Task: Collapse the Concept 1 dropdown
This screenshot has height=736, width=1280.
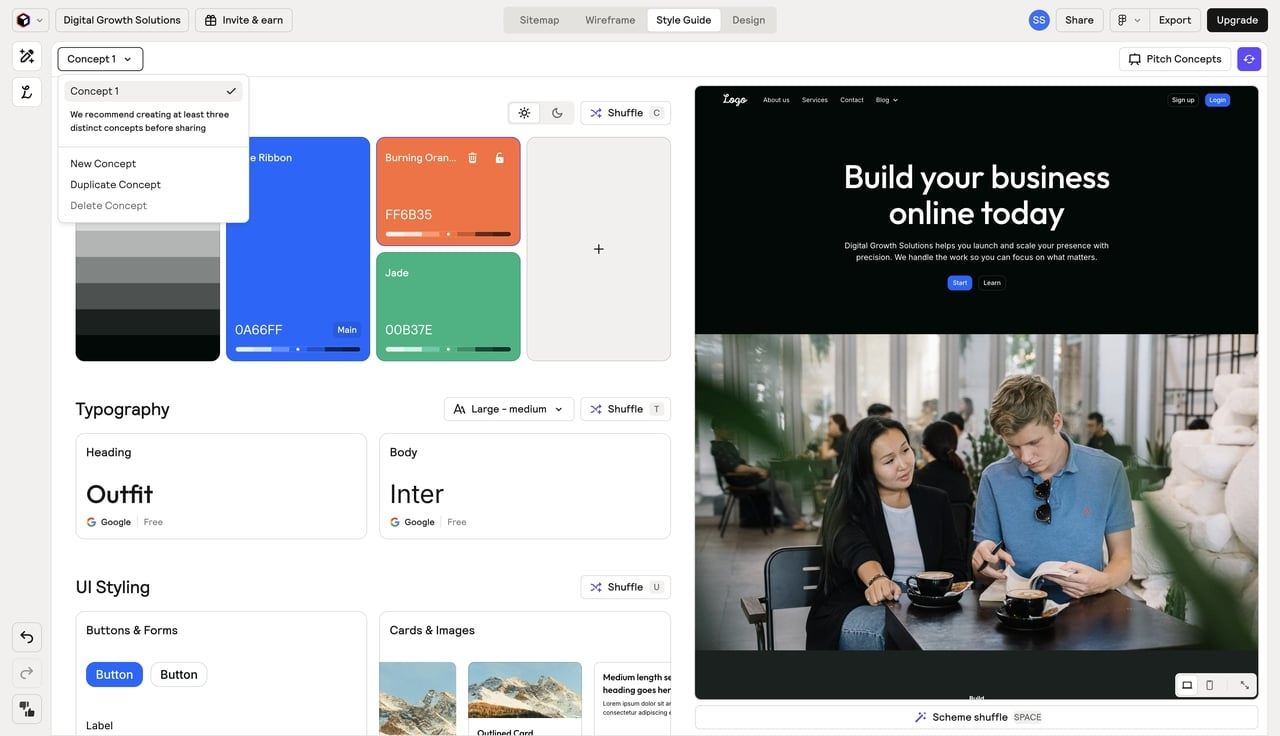Action: (x=100, y=59)
